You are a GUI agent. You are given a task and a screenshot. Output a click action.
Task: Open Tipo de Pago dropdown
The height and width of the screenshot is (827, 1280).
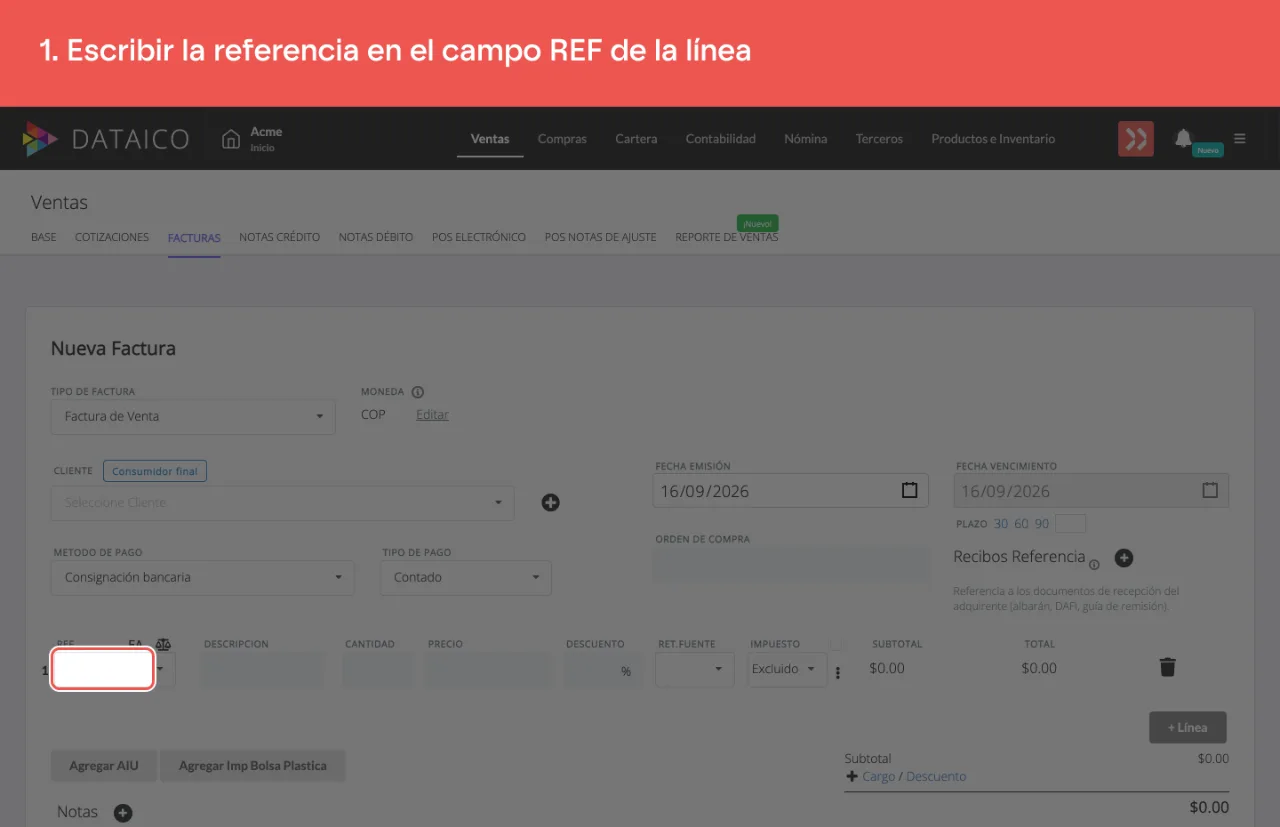[x=466, y=577]
